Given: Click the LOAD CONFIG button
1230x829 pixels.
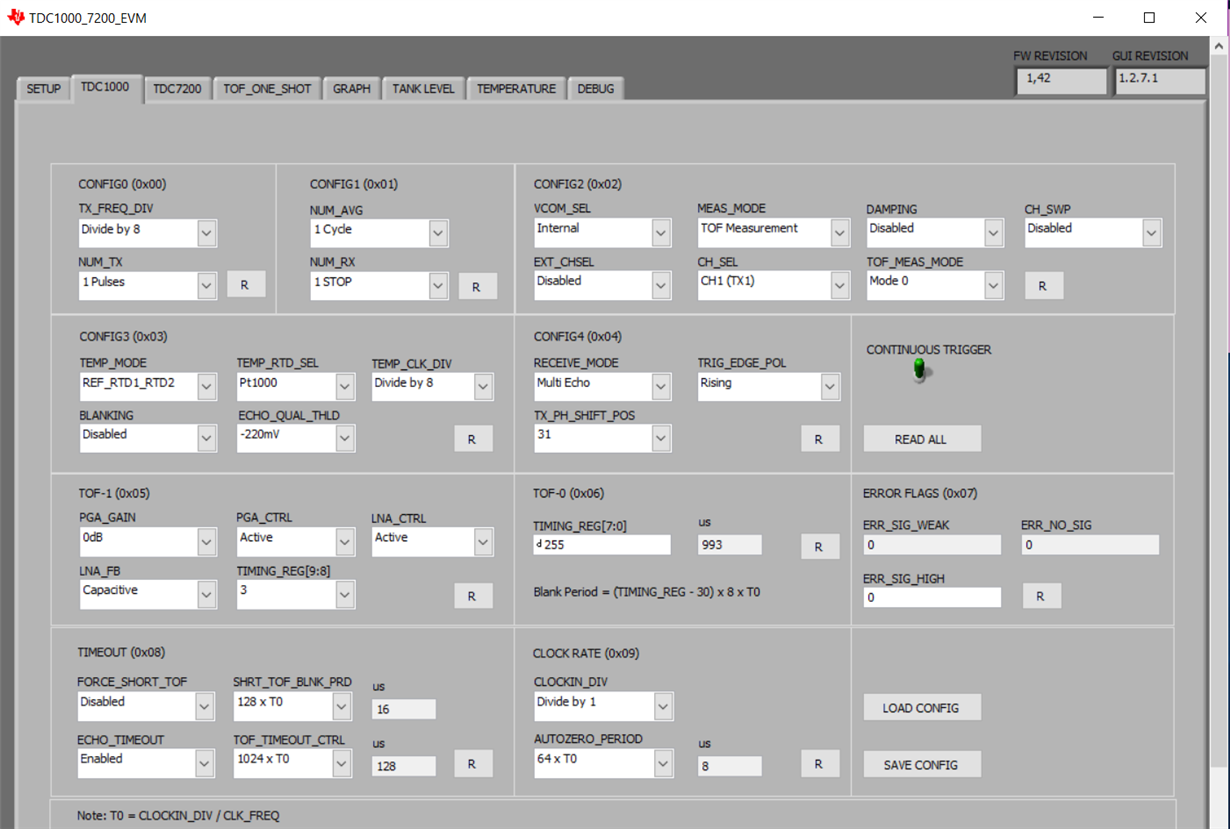Looking at the screenshot, I should [922, 708].
